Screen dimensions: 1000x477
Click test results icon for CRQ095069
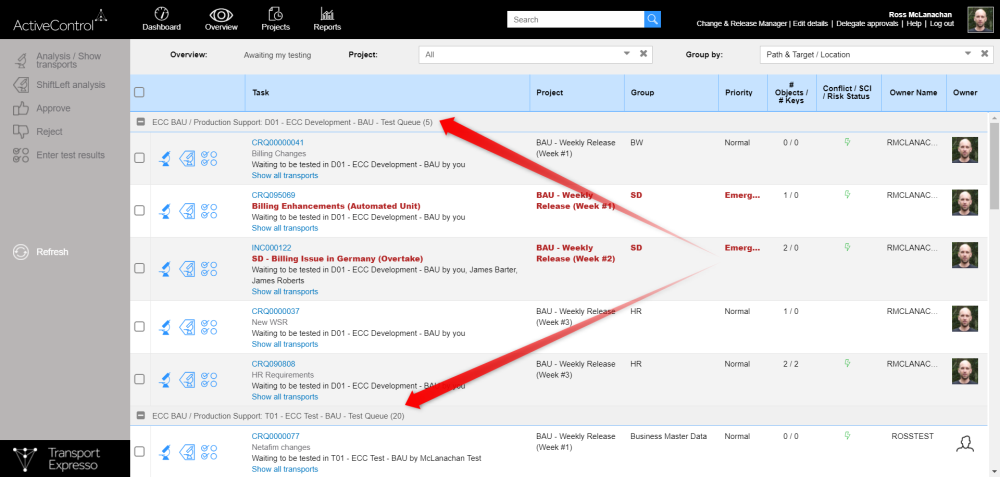(x=209, y=210)
